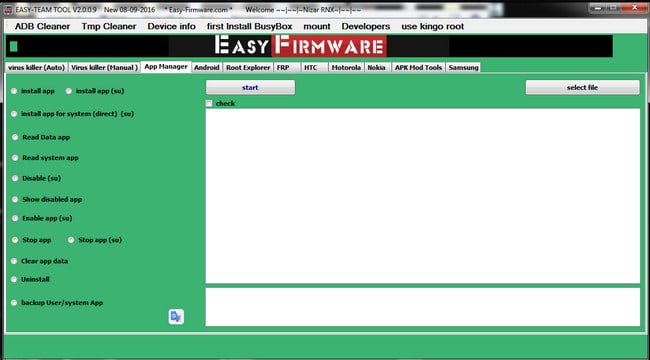Switch to virus killer (Auto) tab
The image size is (650, 360).
36,68
